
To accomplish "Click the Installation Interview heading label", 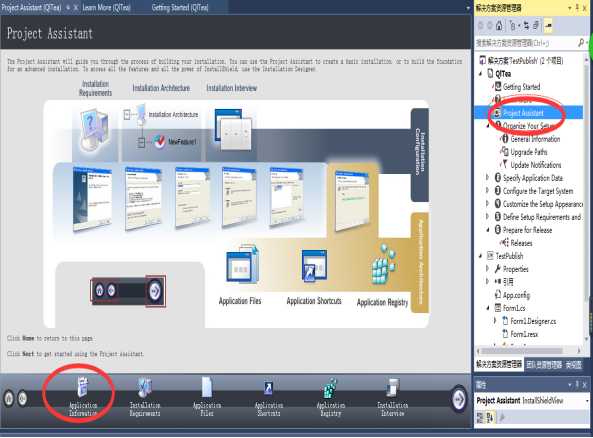I will 231,88.
